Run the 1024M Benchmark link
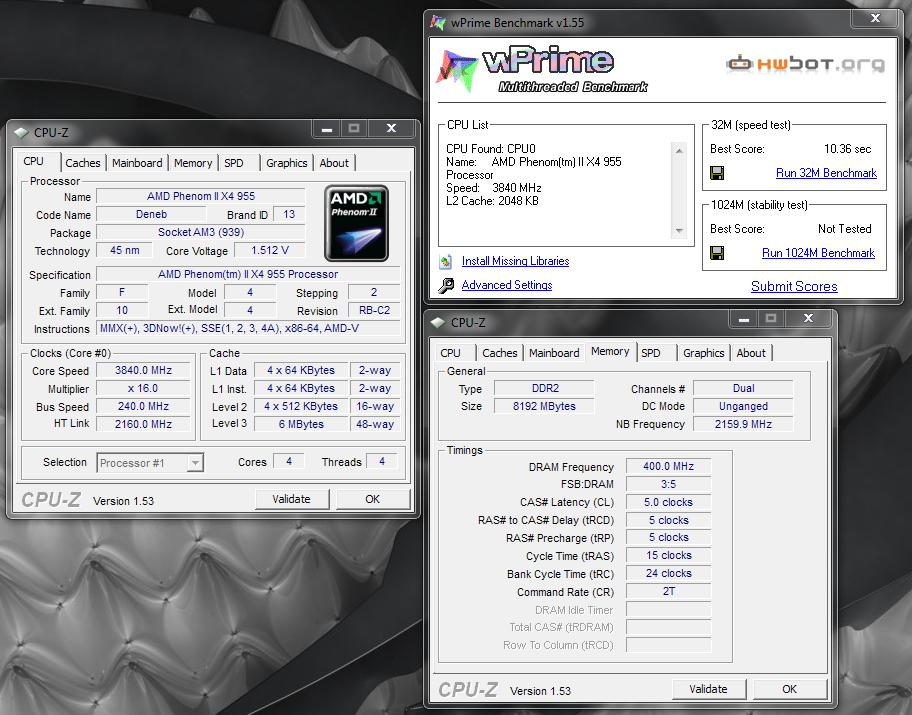This screenshot has width=912, height=715. [818, 253]
